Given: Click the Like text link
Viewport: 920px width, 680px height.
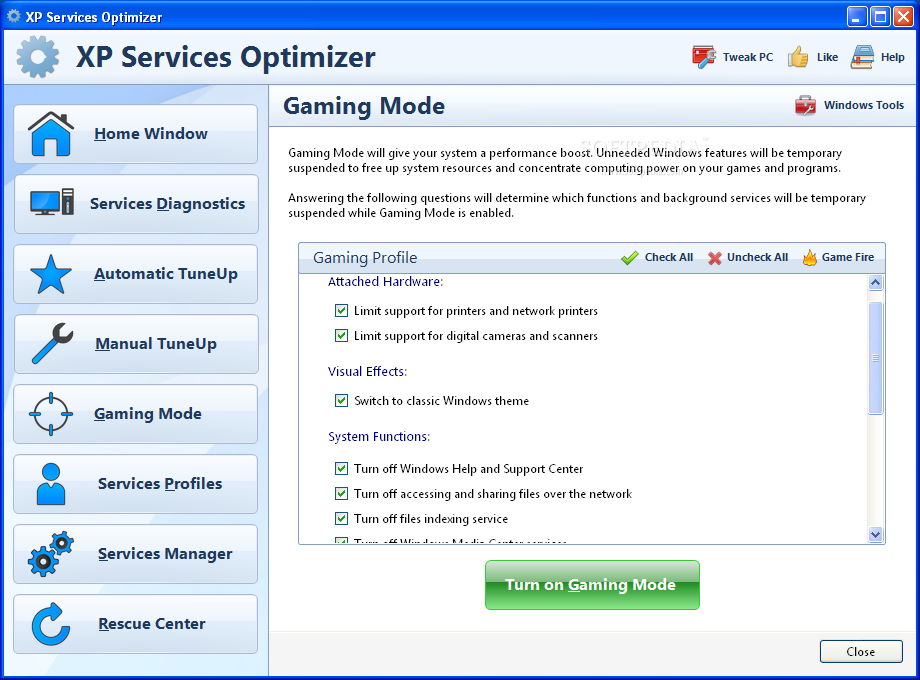Looking at the screenshot, I should coord(827,57).
